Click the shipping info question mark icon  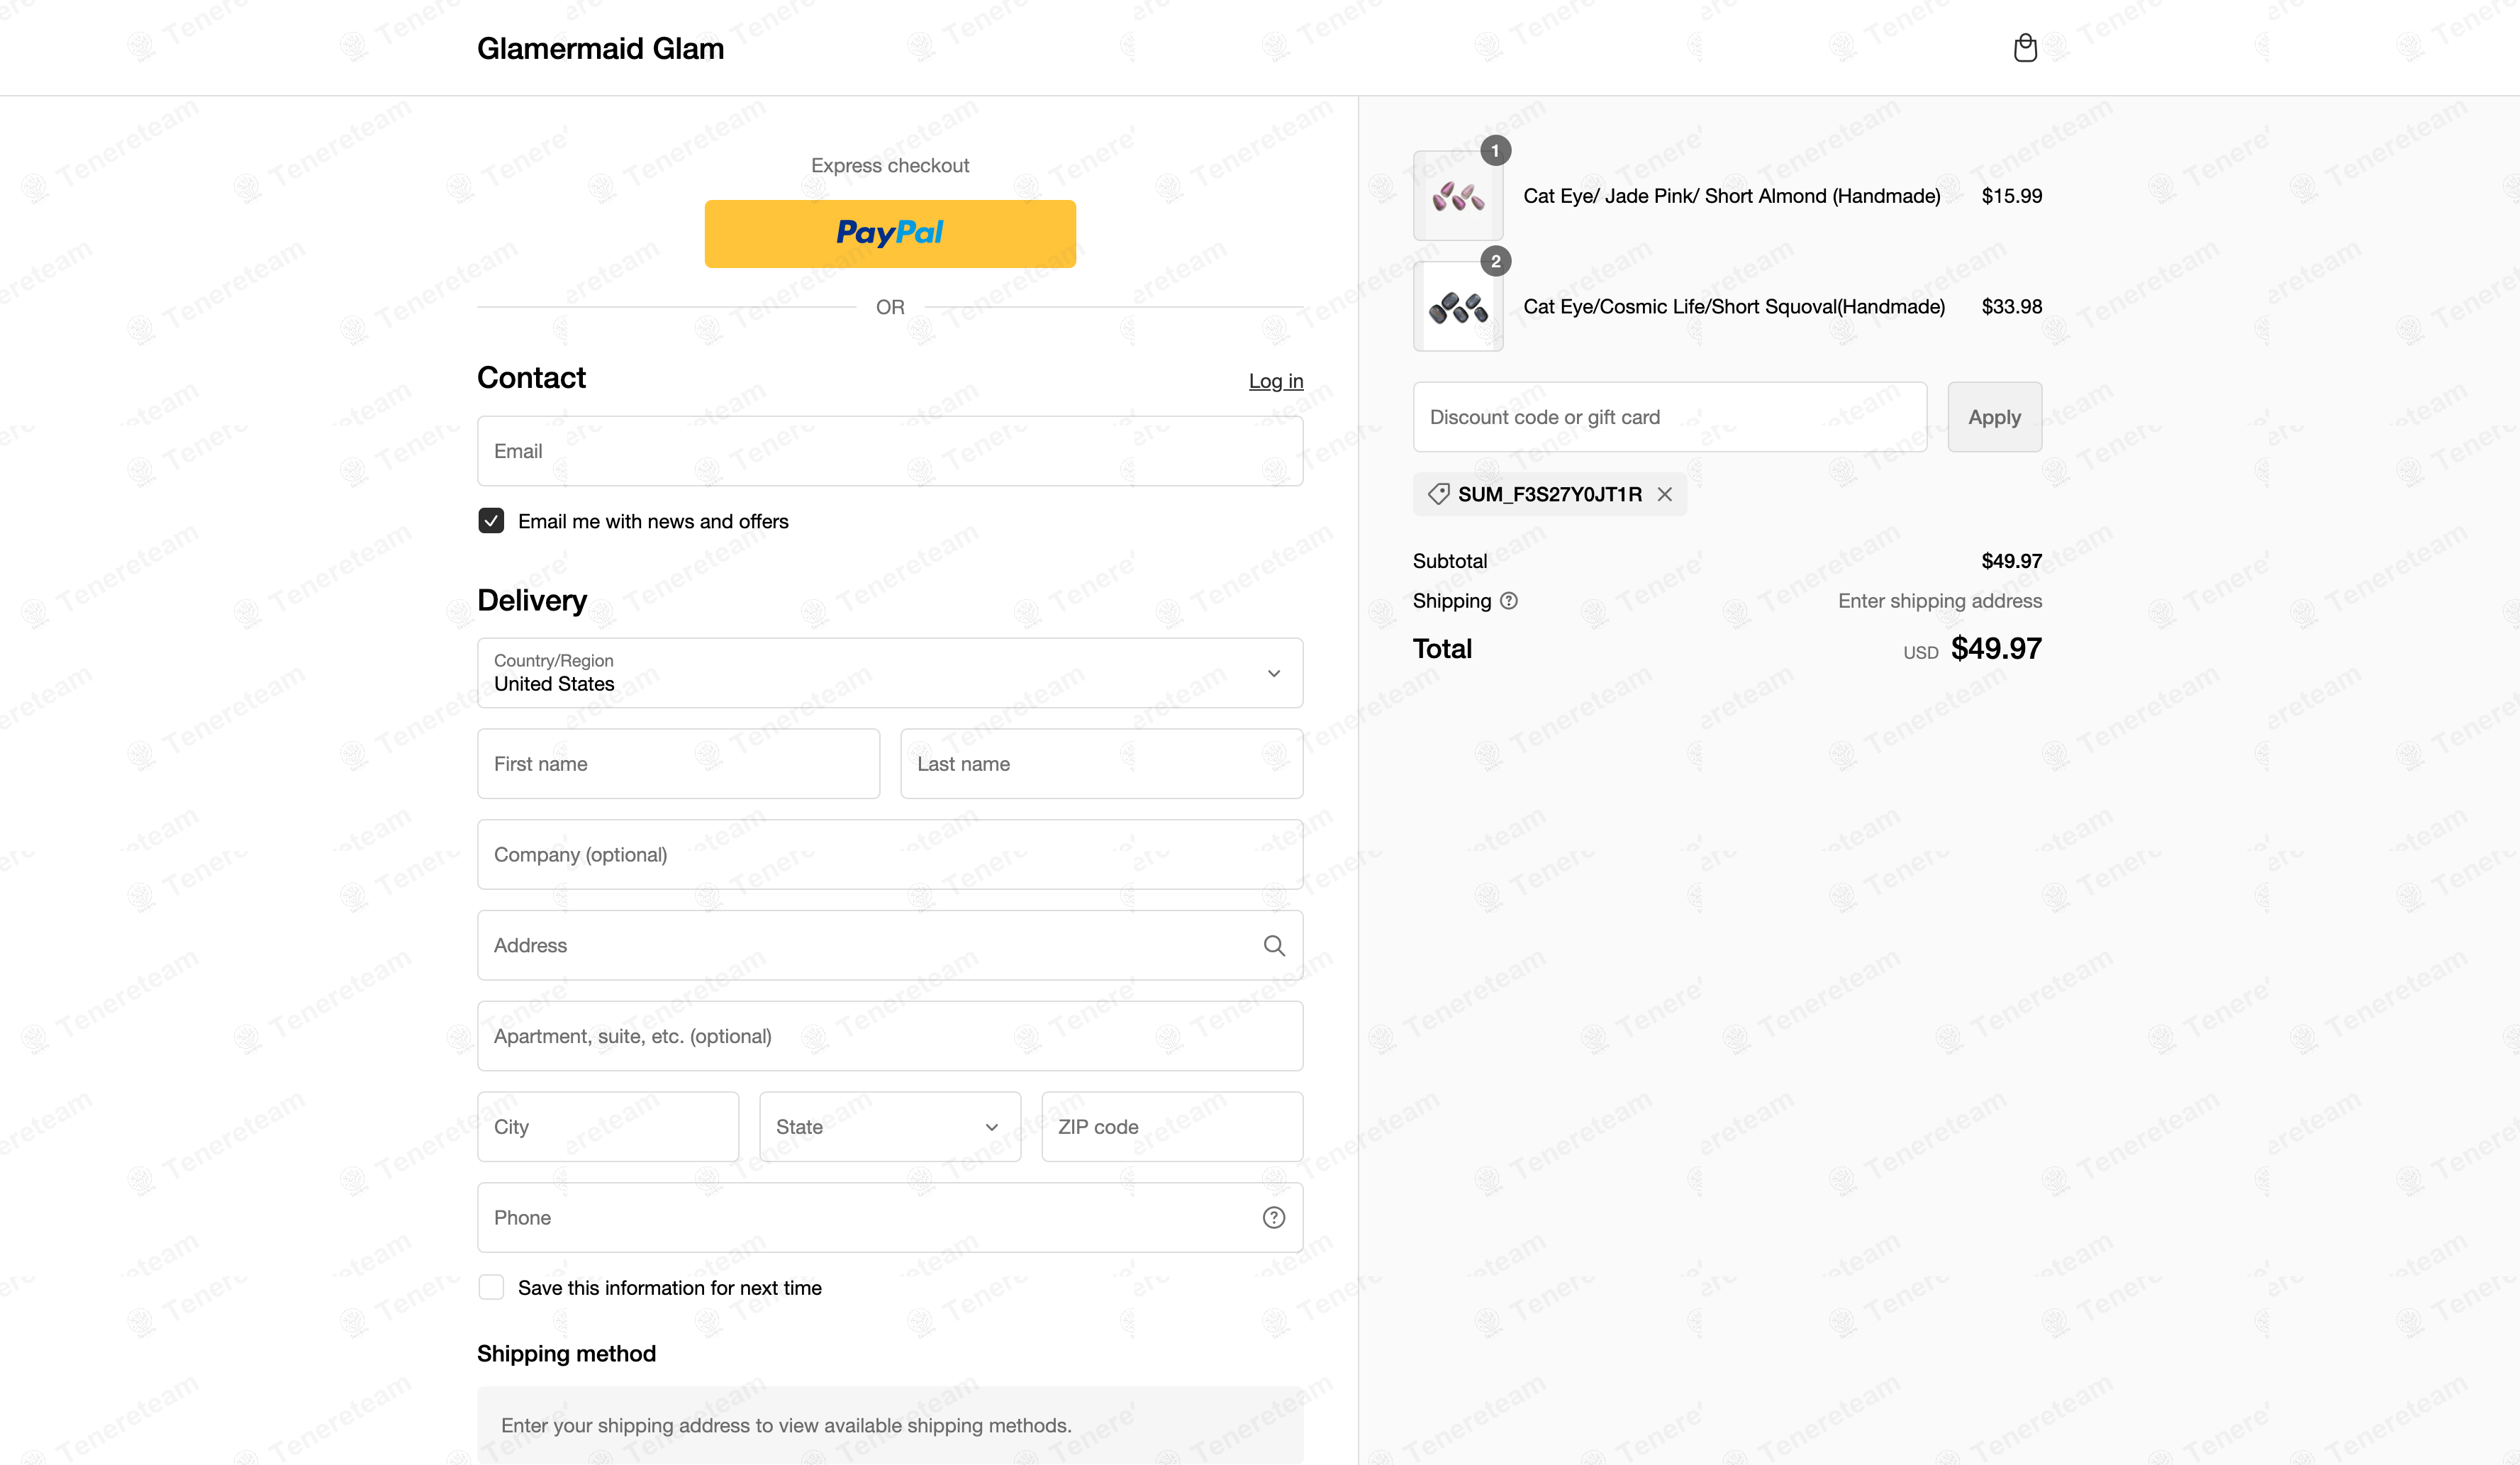[1508, 601]
